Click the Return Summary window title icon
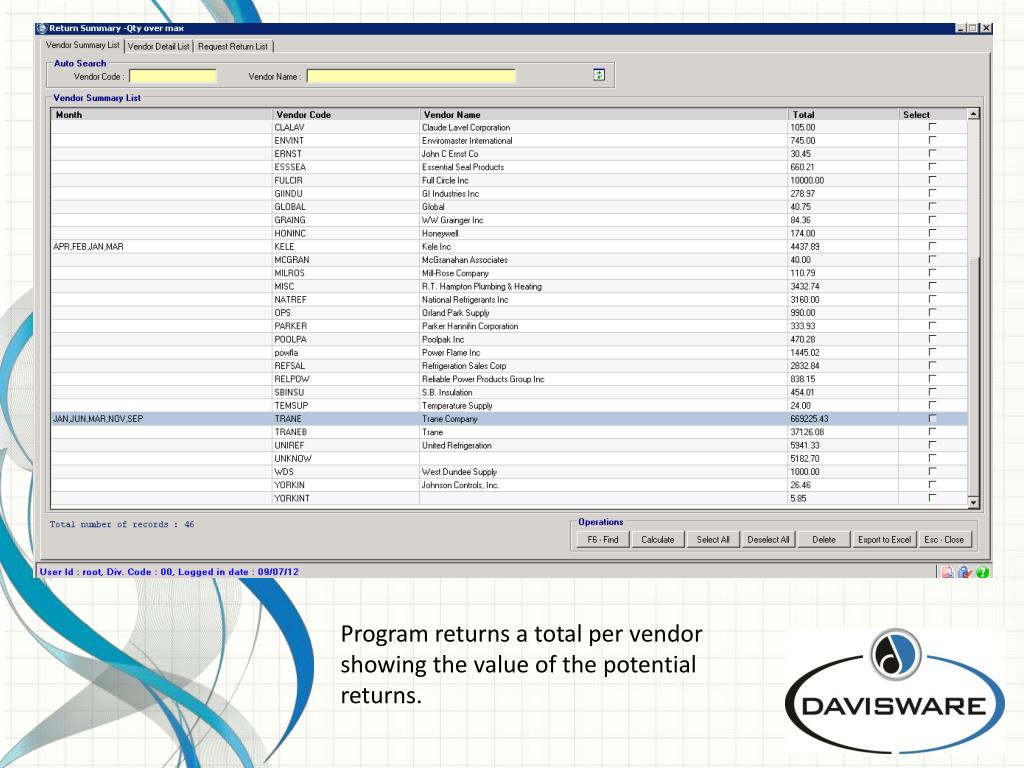 pos(42,28)
